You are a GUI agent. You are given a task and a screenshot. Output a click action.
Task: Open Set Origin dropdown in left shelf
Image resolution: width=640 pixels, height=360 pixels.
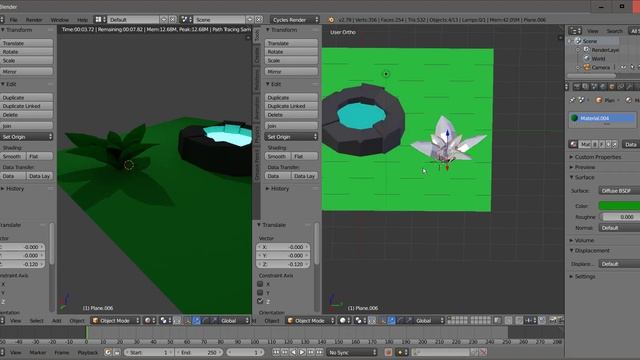27,137
